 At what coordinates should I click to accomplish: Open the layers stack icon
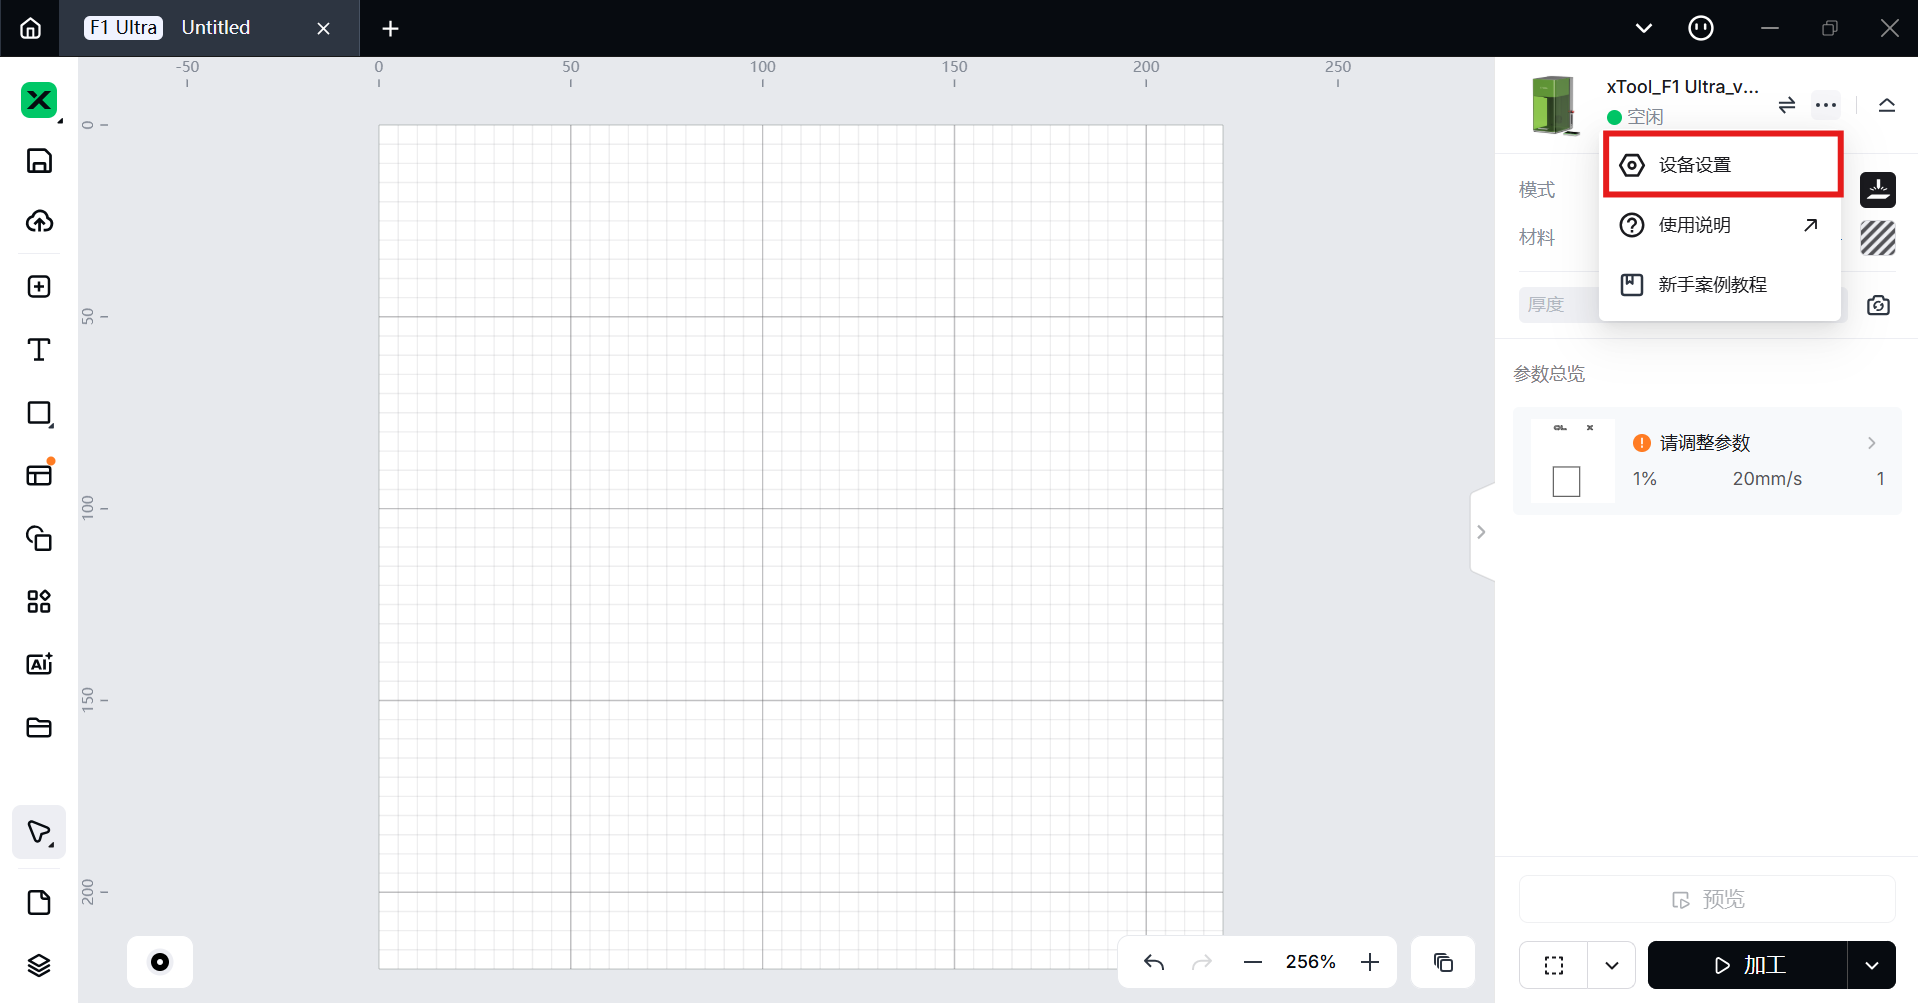point(39,965)
